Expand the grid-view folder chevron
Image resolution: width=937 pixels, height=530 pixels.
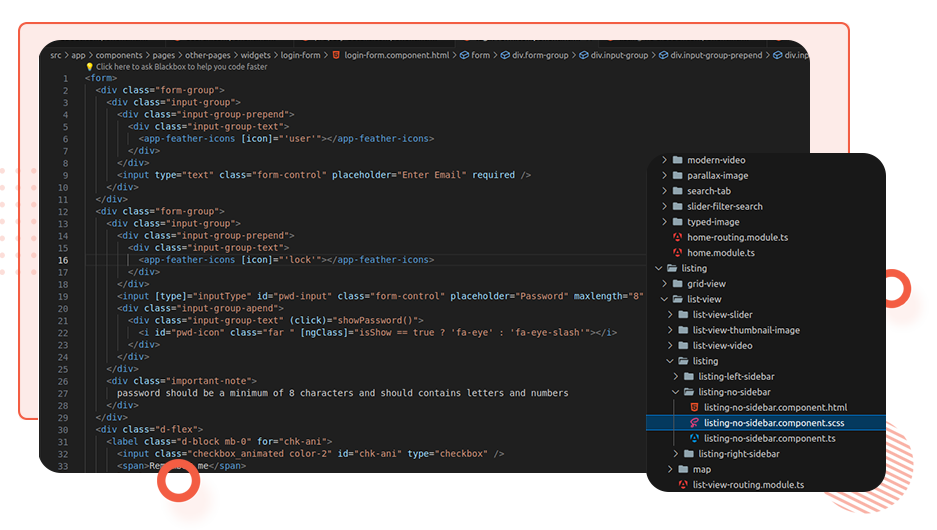click(x=664, y=284)
